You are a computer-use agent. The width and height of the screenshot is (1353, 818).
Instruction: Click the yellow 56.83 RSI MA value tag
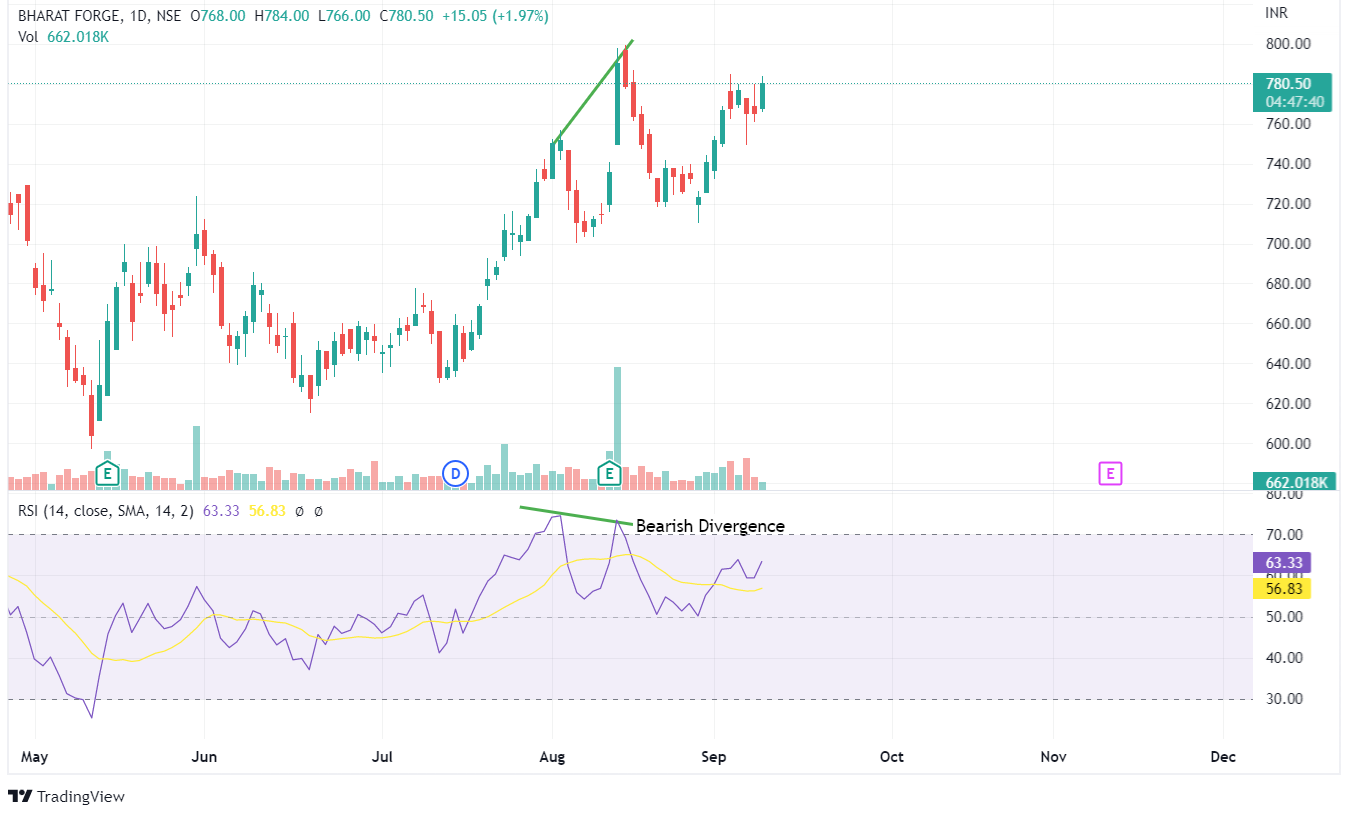pos(1284,590)
